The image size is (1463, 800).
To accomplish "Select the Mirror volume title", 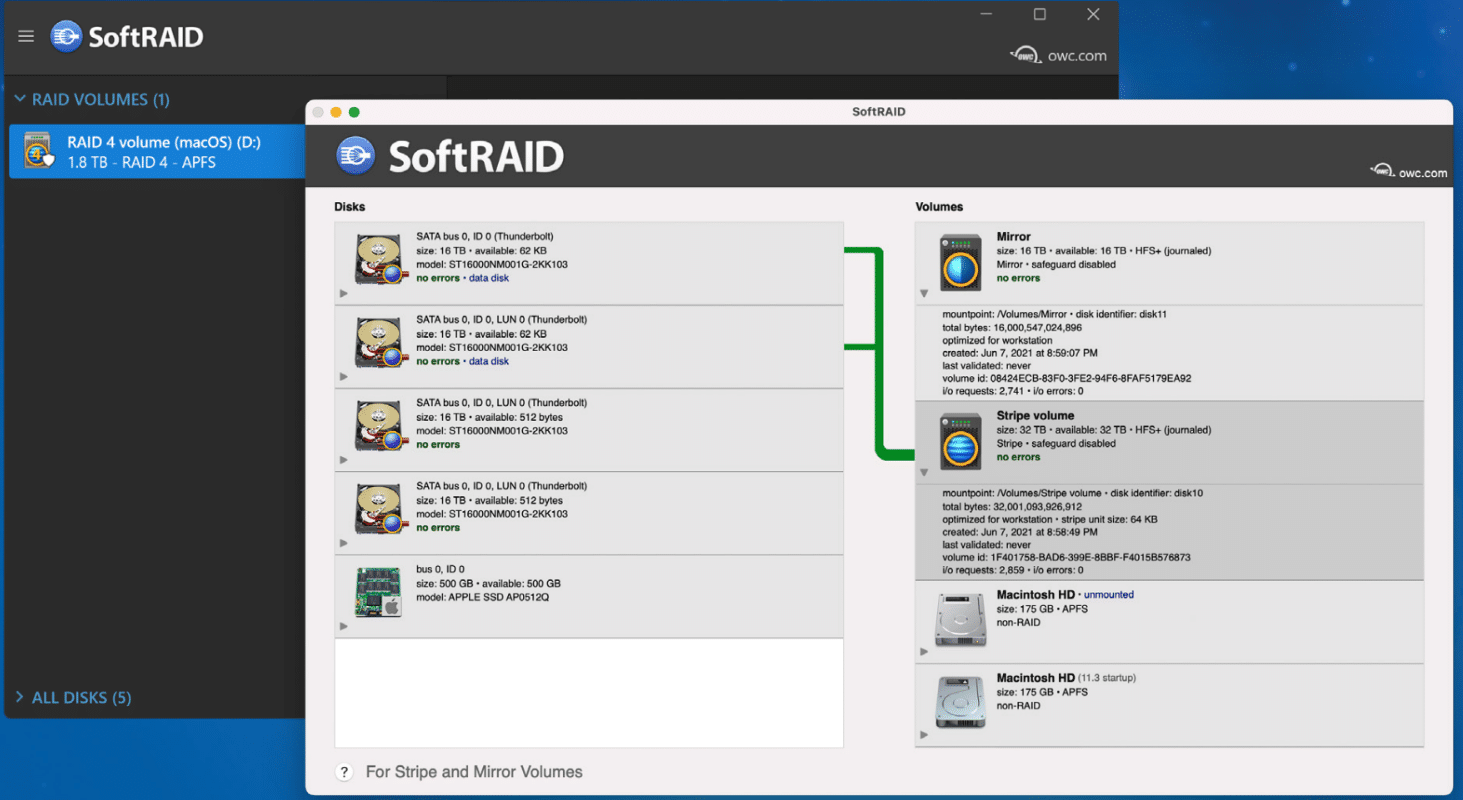I will [1014, 237].
